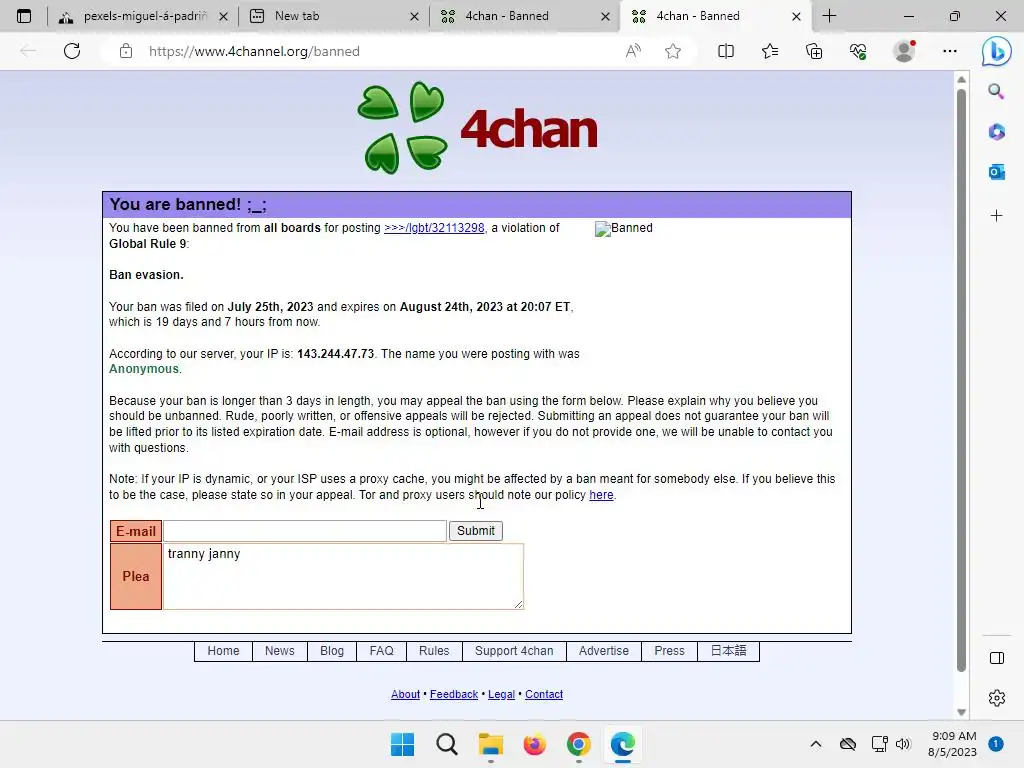Open Outlook sidebar icon

point(996,172)
